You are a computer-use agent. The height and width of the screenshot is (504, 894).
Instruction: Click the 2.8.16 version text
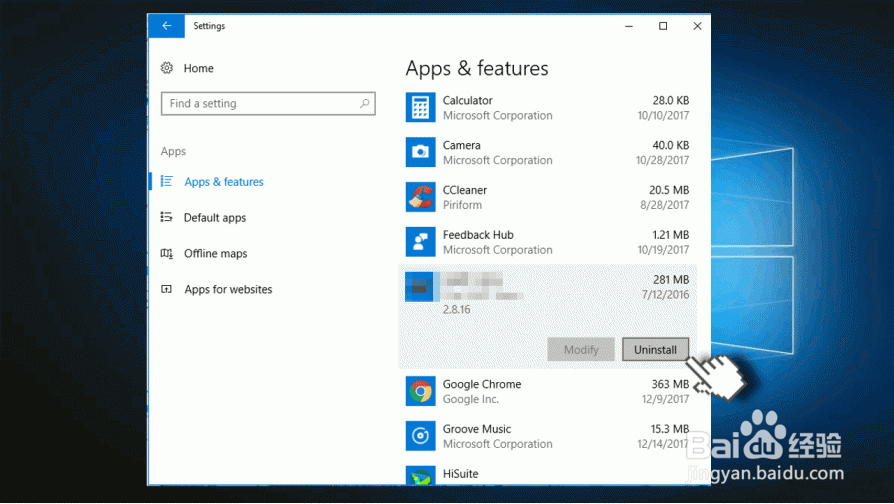pyautogui.click(x=456, y=310)
